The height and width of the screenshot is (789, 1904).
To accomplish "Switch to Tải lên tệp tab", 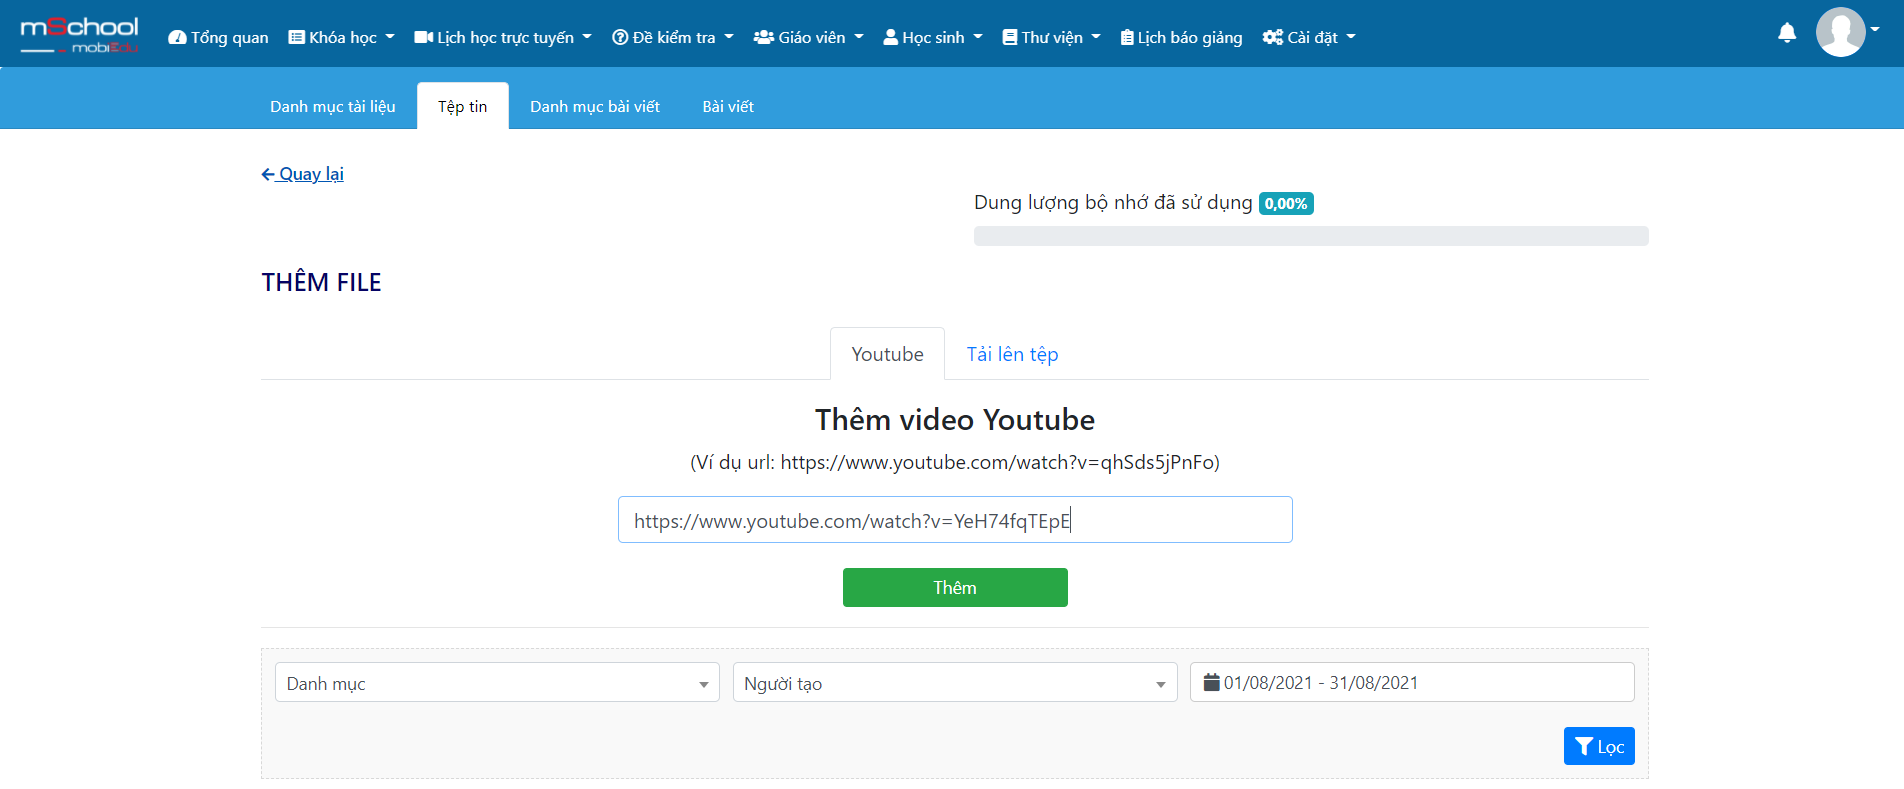I will (1012, 354).
